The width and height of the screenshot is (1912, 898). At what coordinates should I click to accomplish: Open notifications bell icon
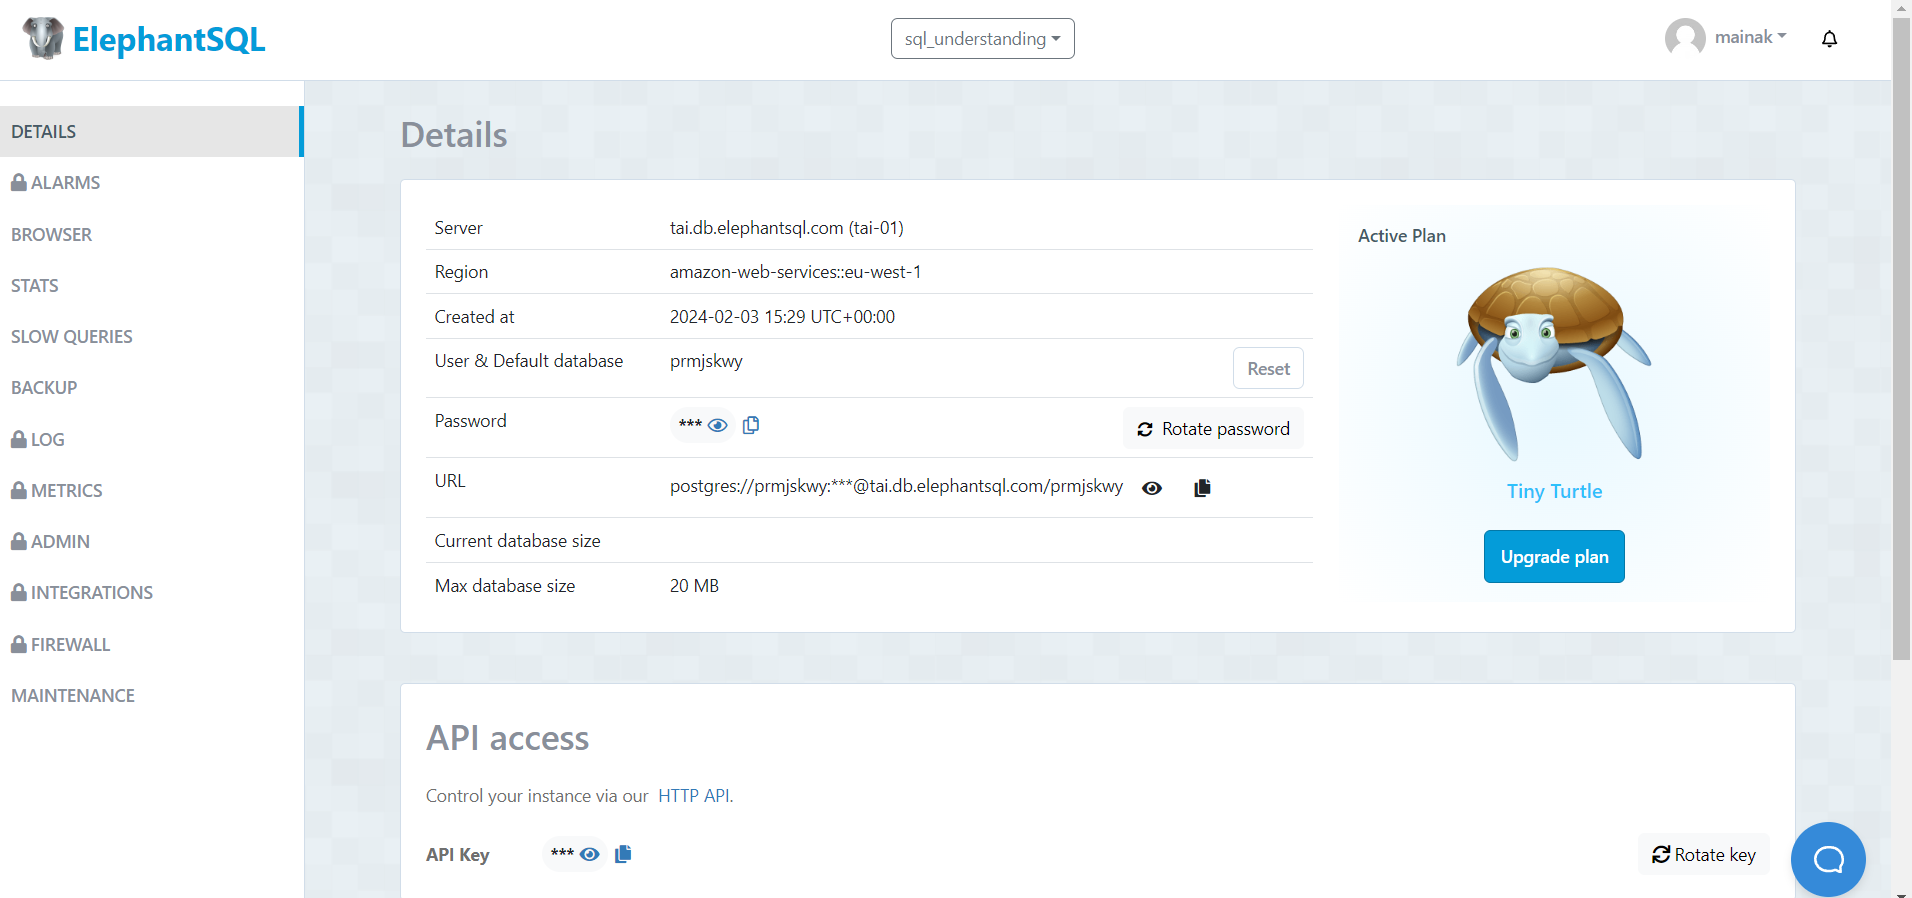(1829, 39)
